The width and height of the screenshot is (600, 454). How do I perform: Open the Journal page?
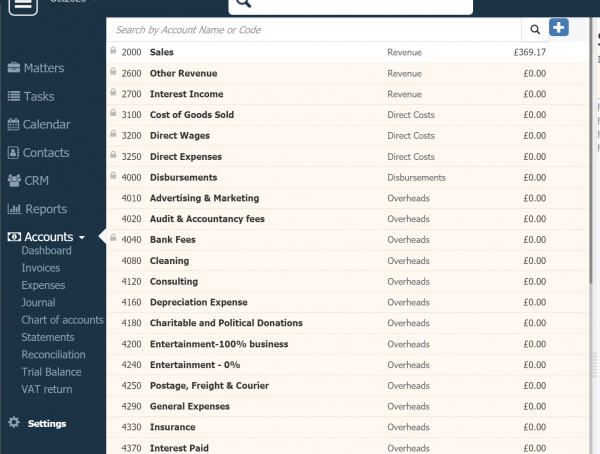[38, 302]
